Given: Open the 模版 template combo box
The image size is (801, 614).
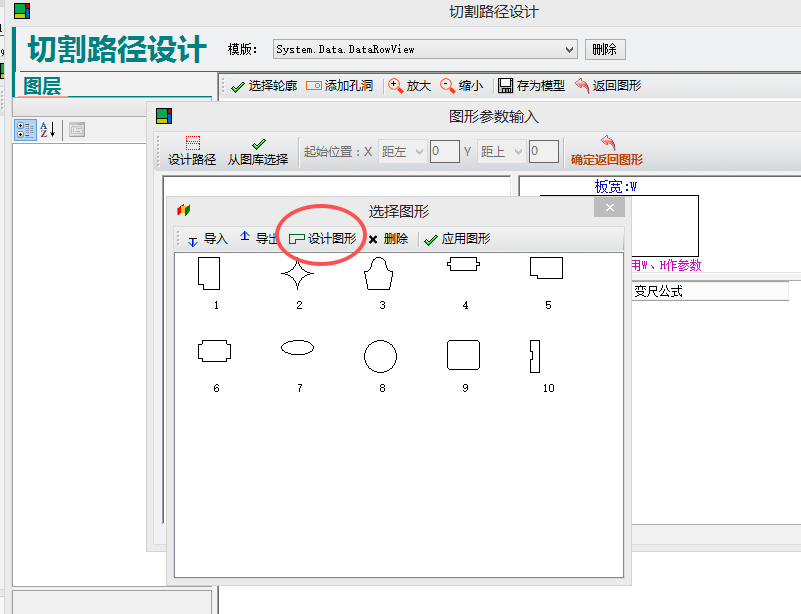Looking at the screenshot, I should [425, 50].
